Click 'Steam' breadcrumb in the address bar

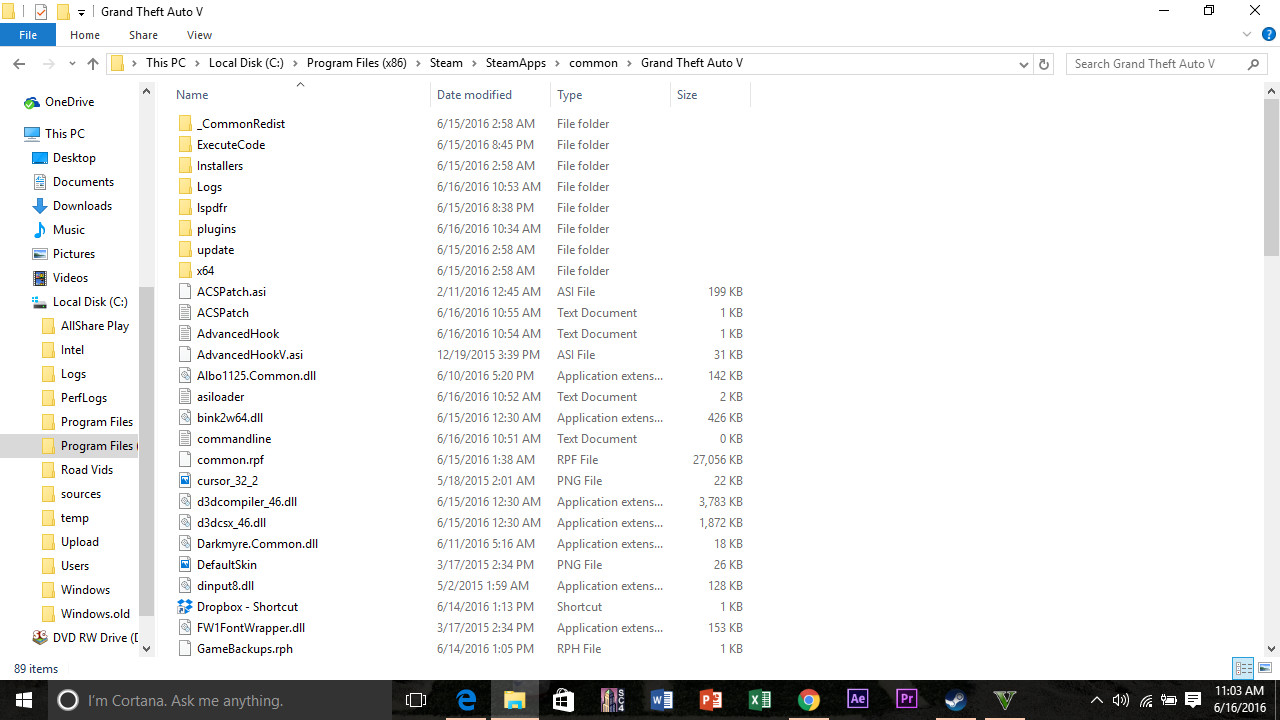(x=446, y=63)
